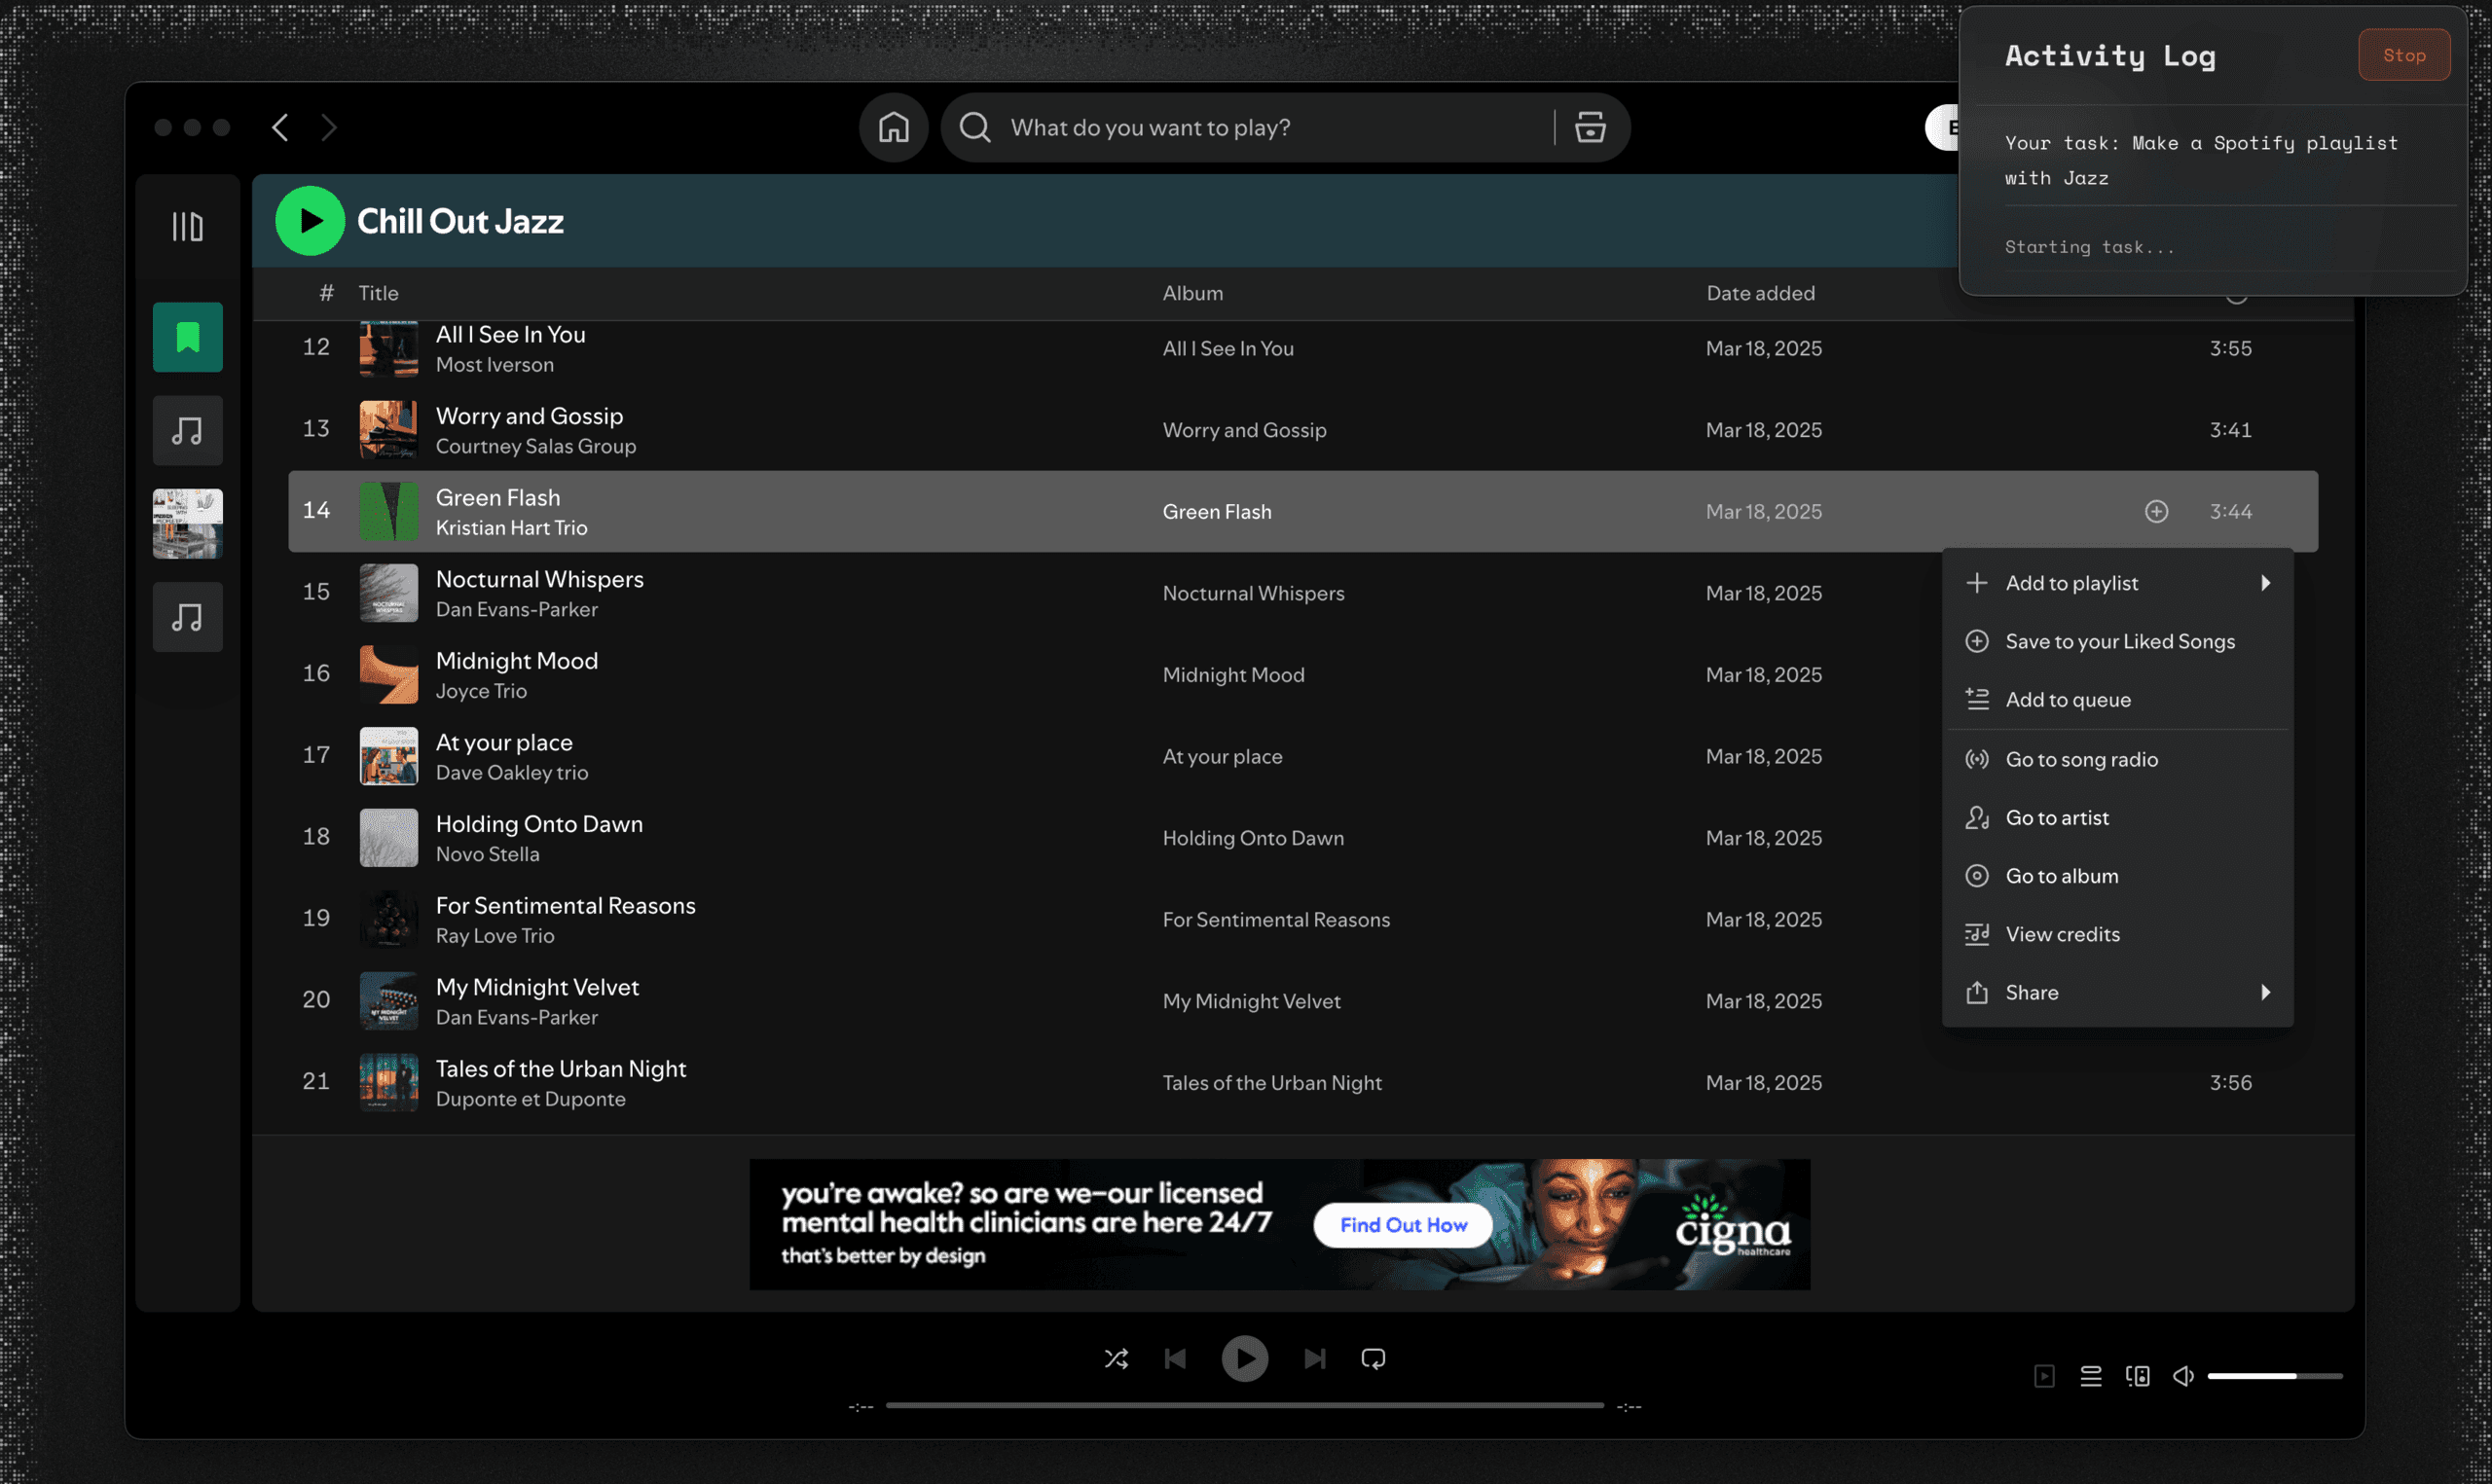
Task: Add Green Flash to Liked Songs plus icon
Action: tap(2156, 511)
